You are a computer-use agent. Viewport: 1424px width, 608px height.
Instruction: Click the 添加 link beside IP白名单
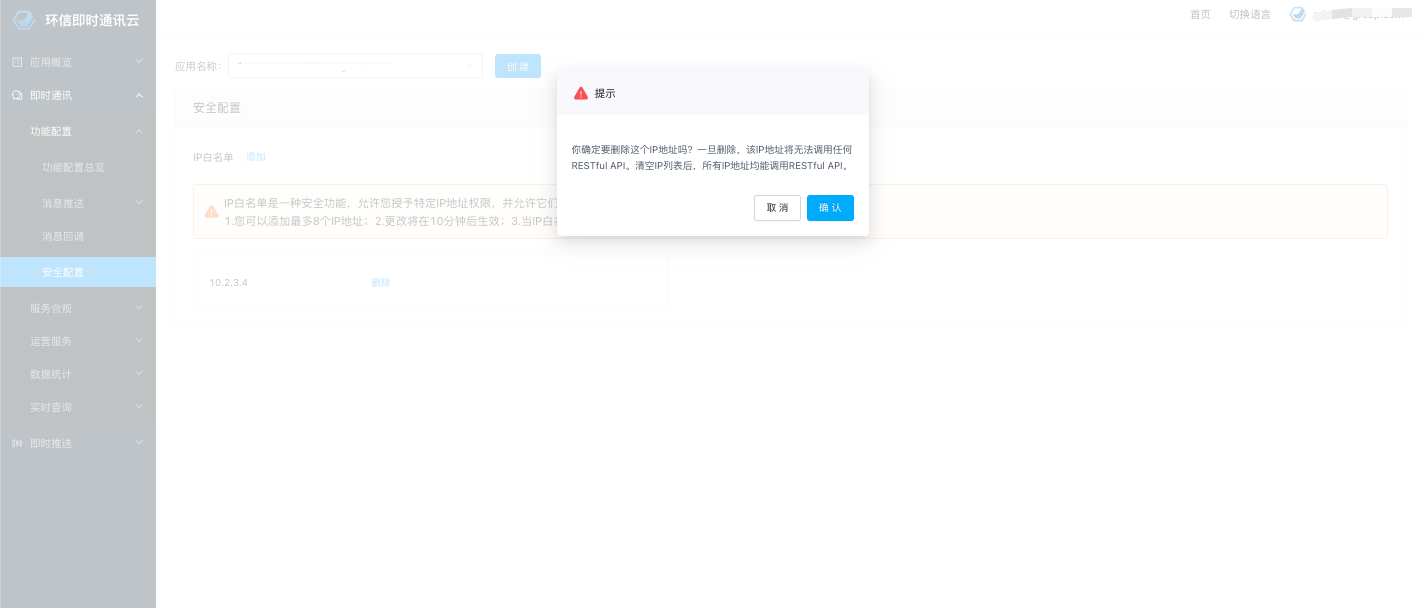tap(256, 157)
